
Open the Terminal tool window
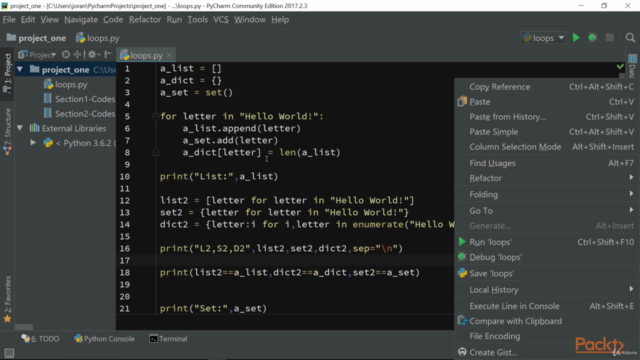pyautogui.click(x=168, y=339)
